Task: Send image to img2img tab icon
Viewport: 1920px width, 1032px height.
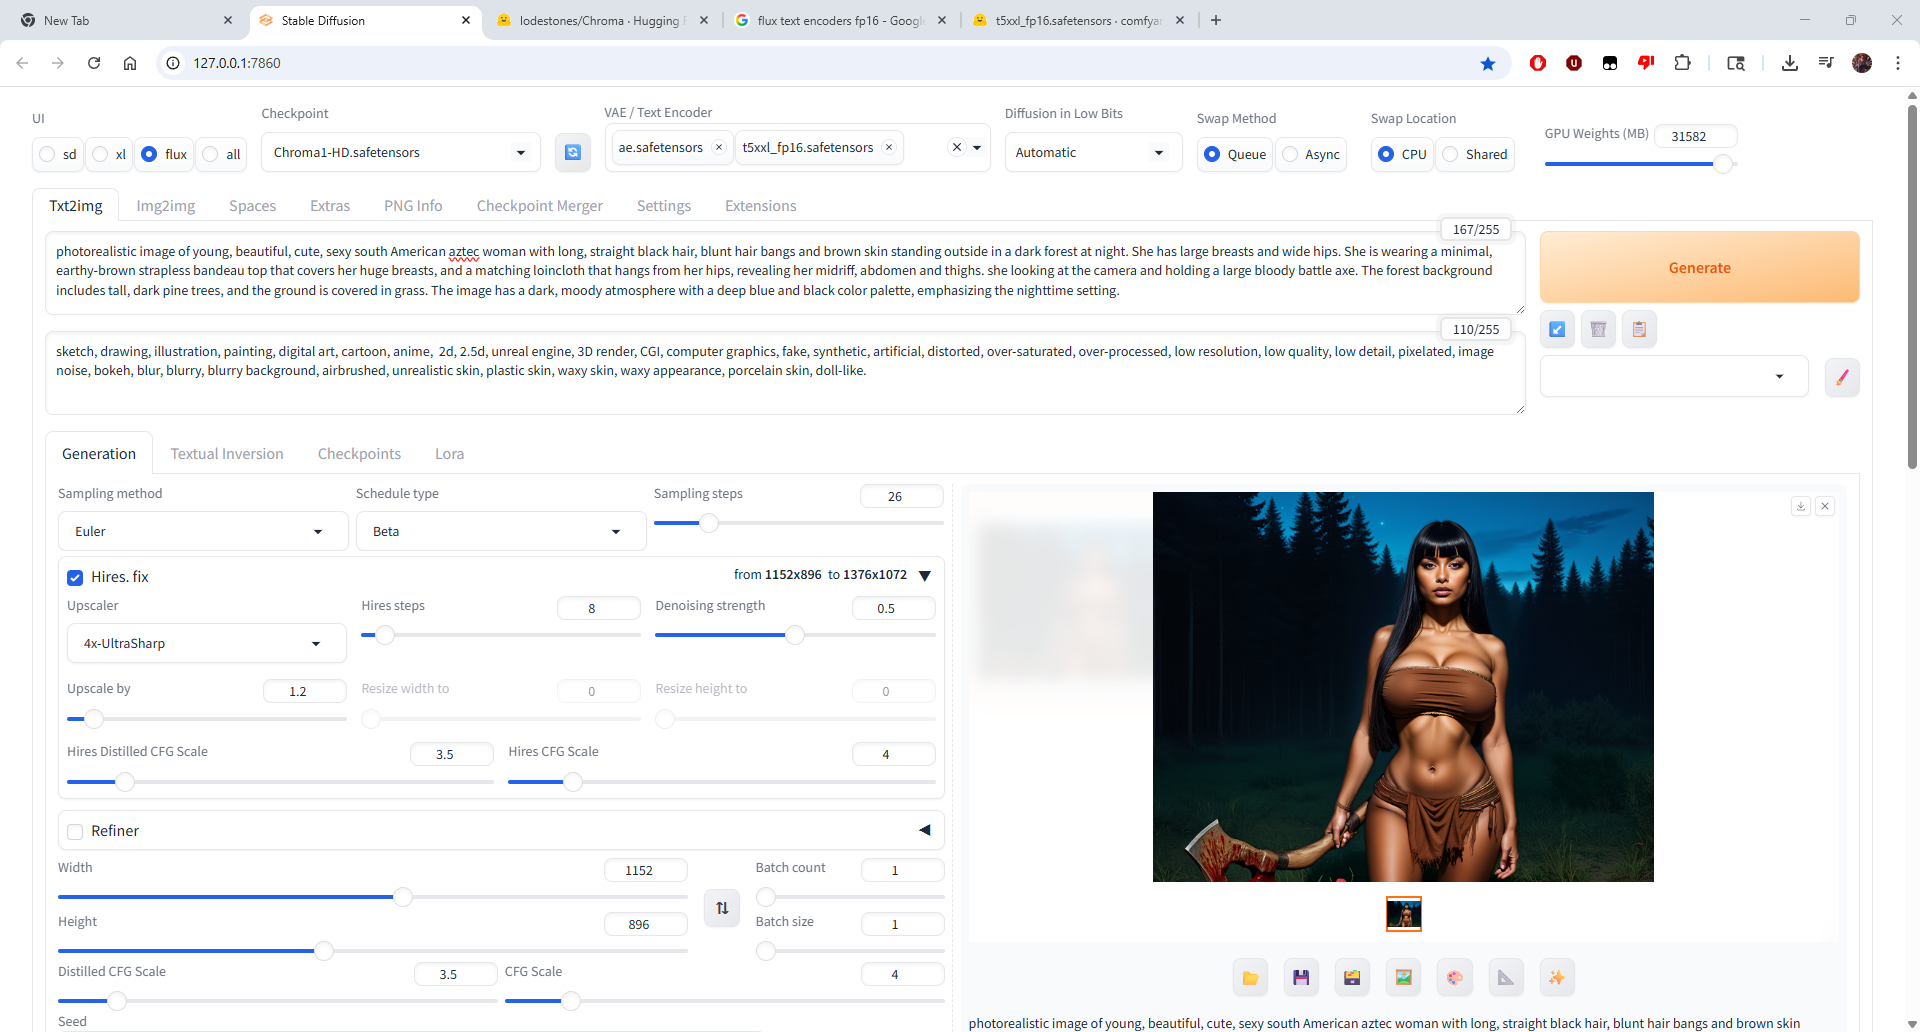Action: point(1403,977)
